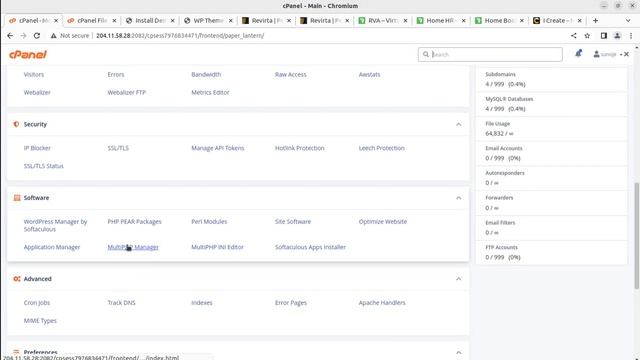Open MultiPHP INI Editor

coord(217,247)
